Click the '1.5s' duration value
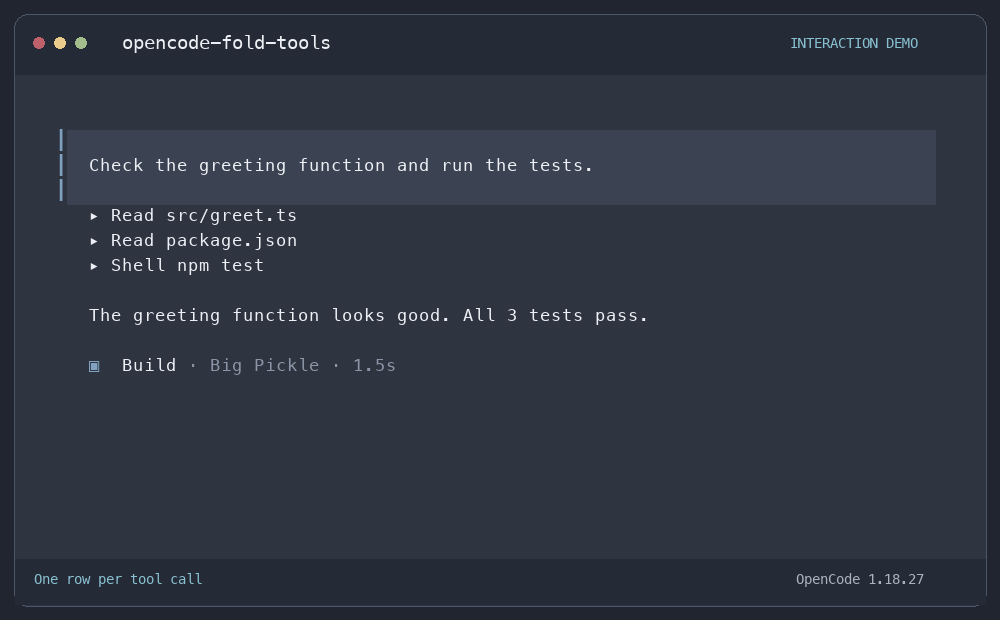This screenshot has height=620, width=1000. [x=374, y=365]
